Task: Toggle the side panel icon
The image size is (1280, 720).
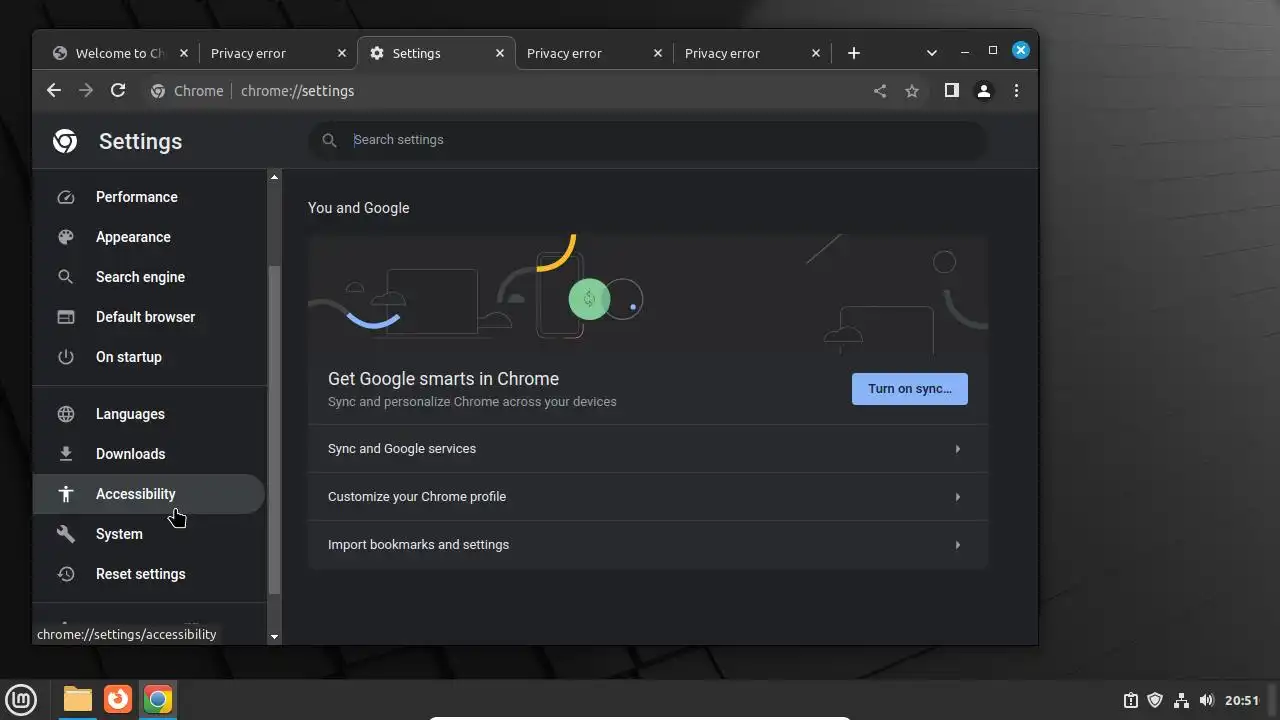Action: [951, 90]
